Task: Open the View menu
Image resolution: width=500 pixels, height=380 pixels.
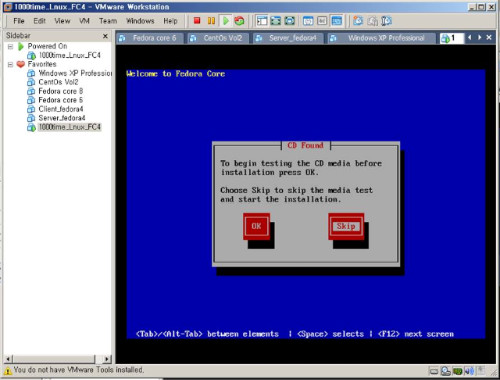Action: 62,21
